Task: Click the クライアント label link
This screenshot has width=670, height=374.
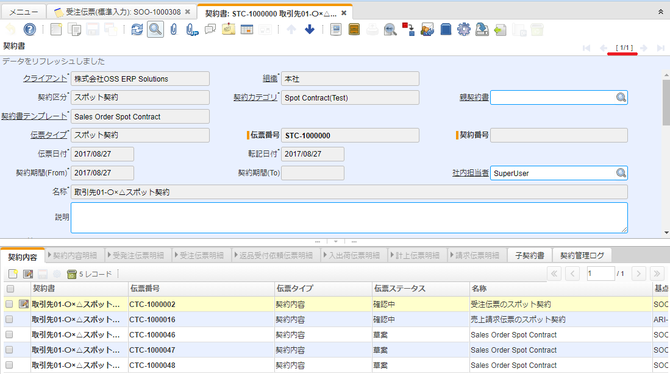Action: click(45, 79)
